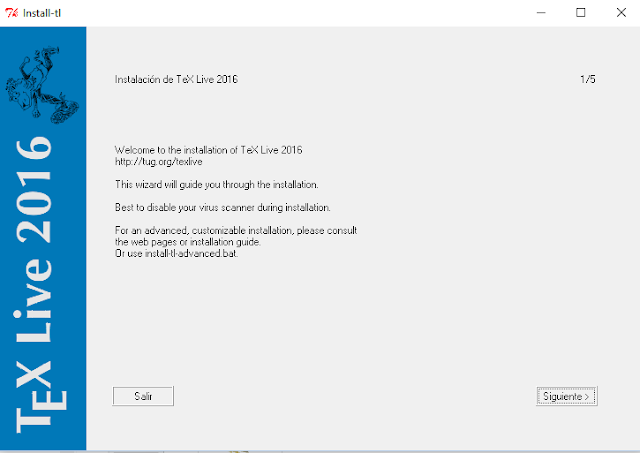Maximize the Install-tl window
Image resolution: width=640 pixels, height=453 pixels.
click(580, 13)
